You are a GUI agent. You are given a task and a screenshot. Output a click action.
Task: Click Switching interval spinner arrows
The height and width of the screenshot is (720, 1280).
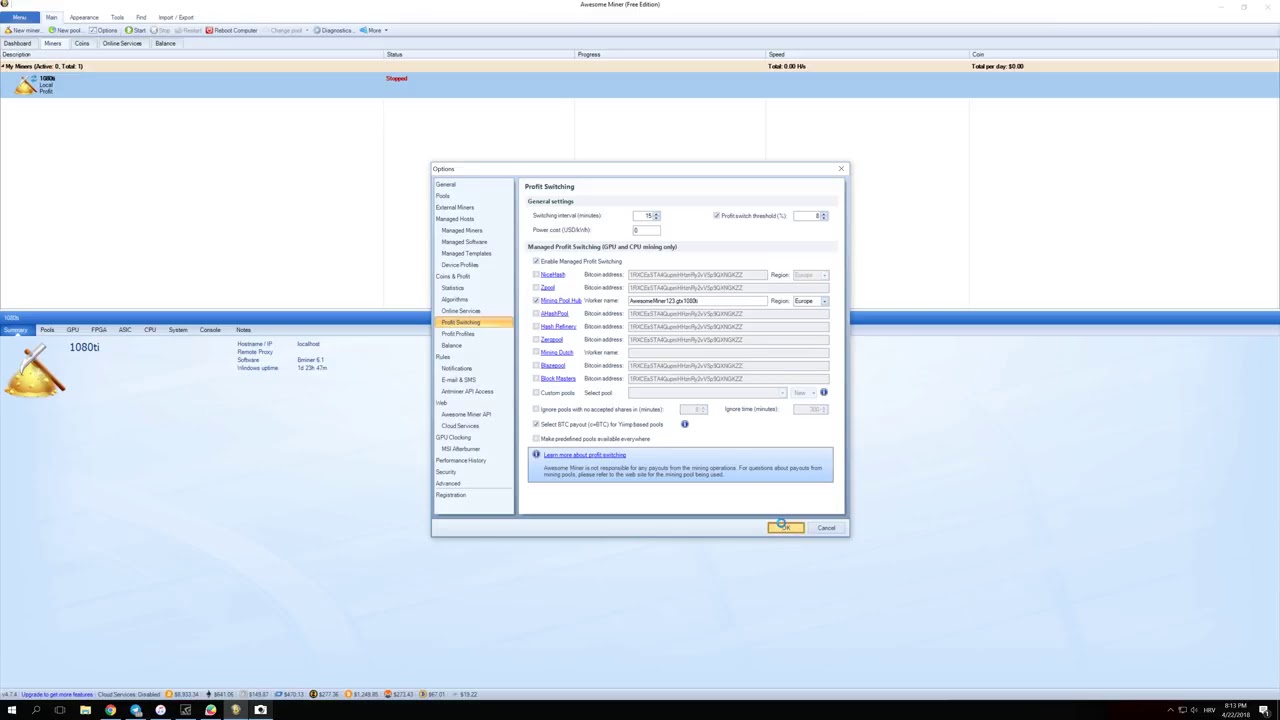tap(656, 216)
